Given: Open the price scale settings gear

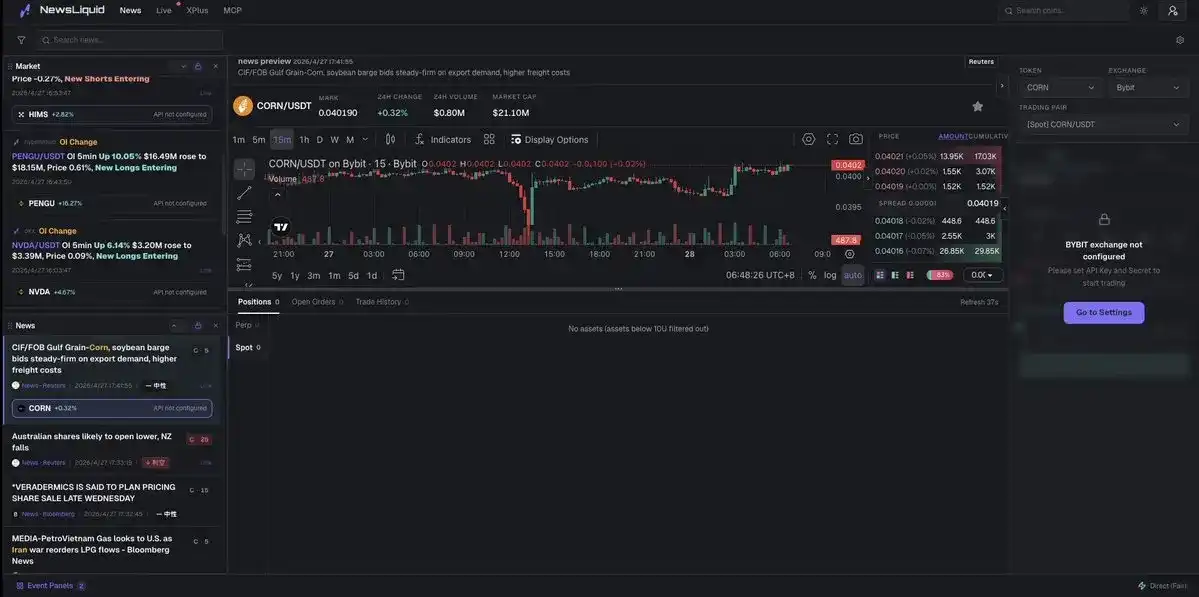Looking at the screenshot, I should (850, 254).
